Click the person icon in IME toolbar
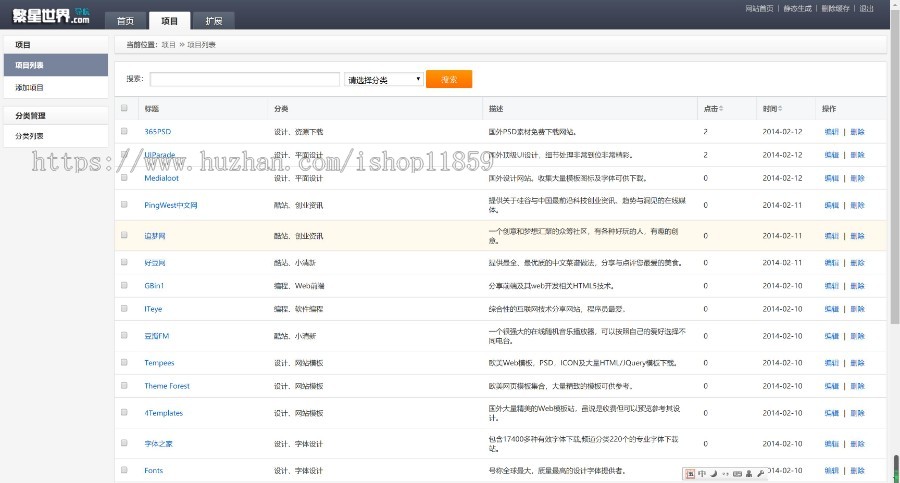Viewport: 900px width, 483px height. [749, 474]
